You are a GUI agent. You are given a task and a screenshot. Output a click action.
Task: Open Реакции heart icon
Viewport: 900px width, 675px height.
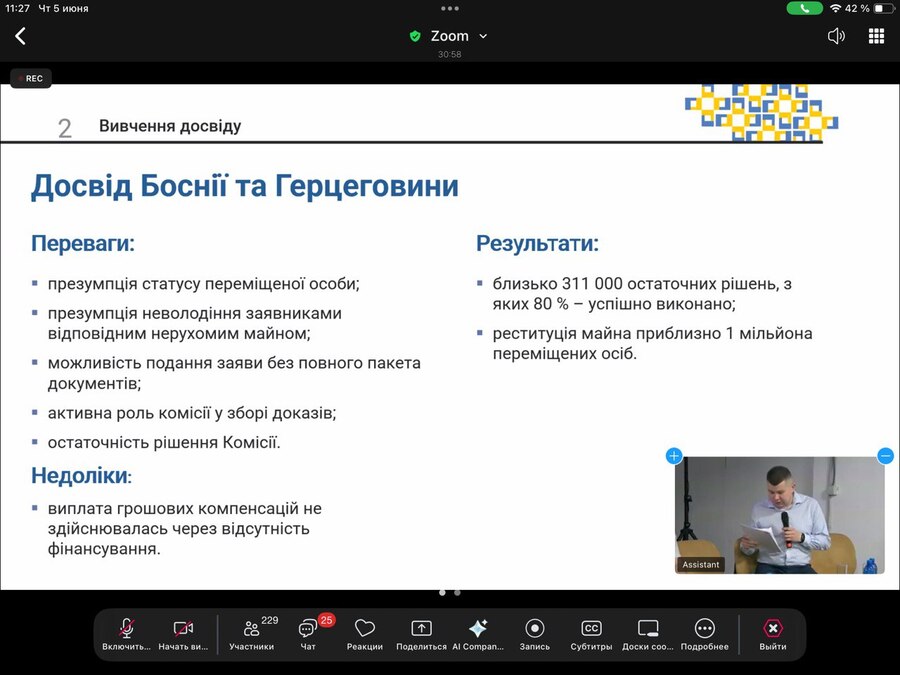click(x=364, y=634)
